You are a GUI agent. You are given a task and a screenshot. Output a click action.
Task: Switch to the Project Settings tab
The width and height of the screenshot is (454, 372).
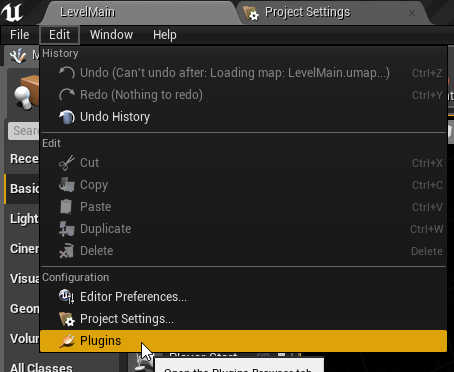pyautogui.click(x=307, y=12)
